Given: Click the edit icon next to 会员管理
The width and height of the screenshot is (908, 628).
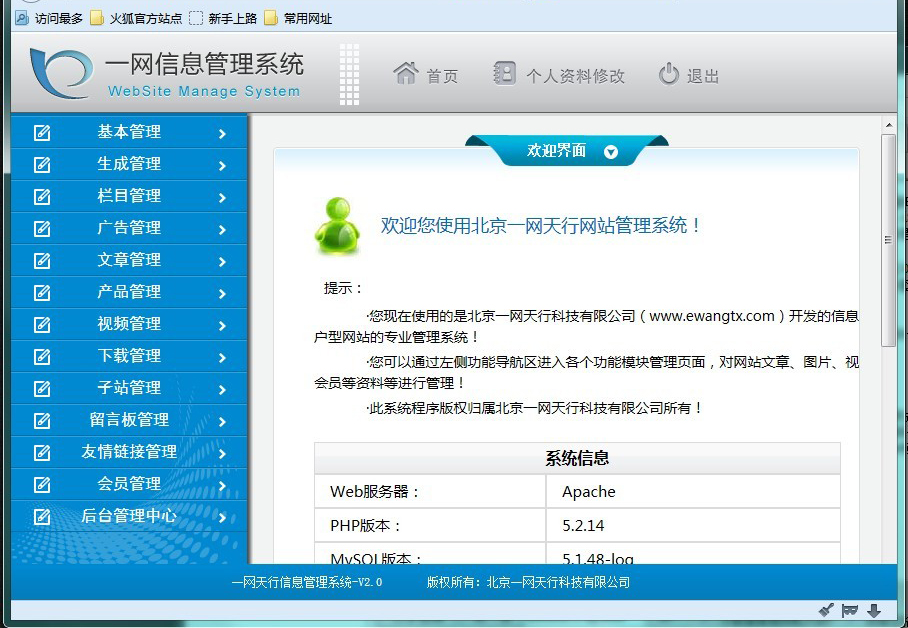Looking at the screenshot, I should pyautogui.click(x=41, y=483).
